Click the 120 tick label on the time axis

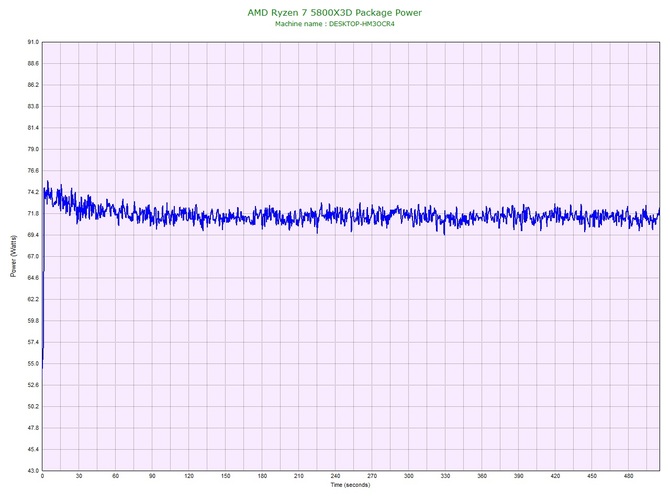pyautogui.click(x=189, y=476)
